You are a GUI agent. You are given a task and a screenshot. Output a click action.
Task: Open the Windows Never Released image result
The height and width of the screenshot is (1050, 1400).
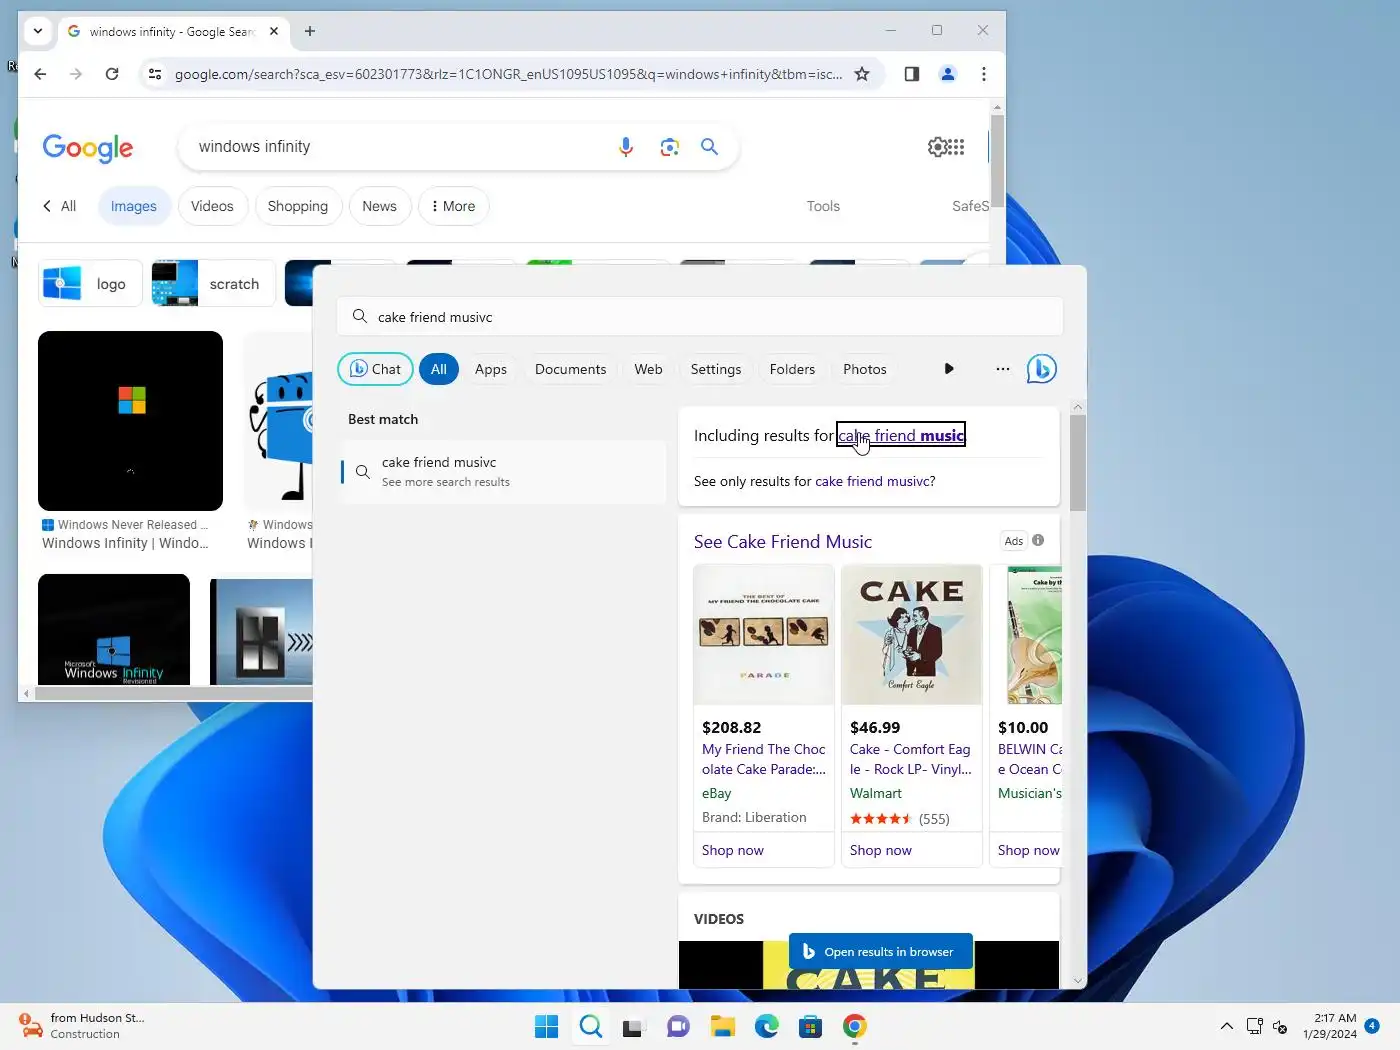point(130,421)
